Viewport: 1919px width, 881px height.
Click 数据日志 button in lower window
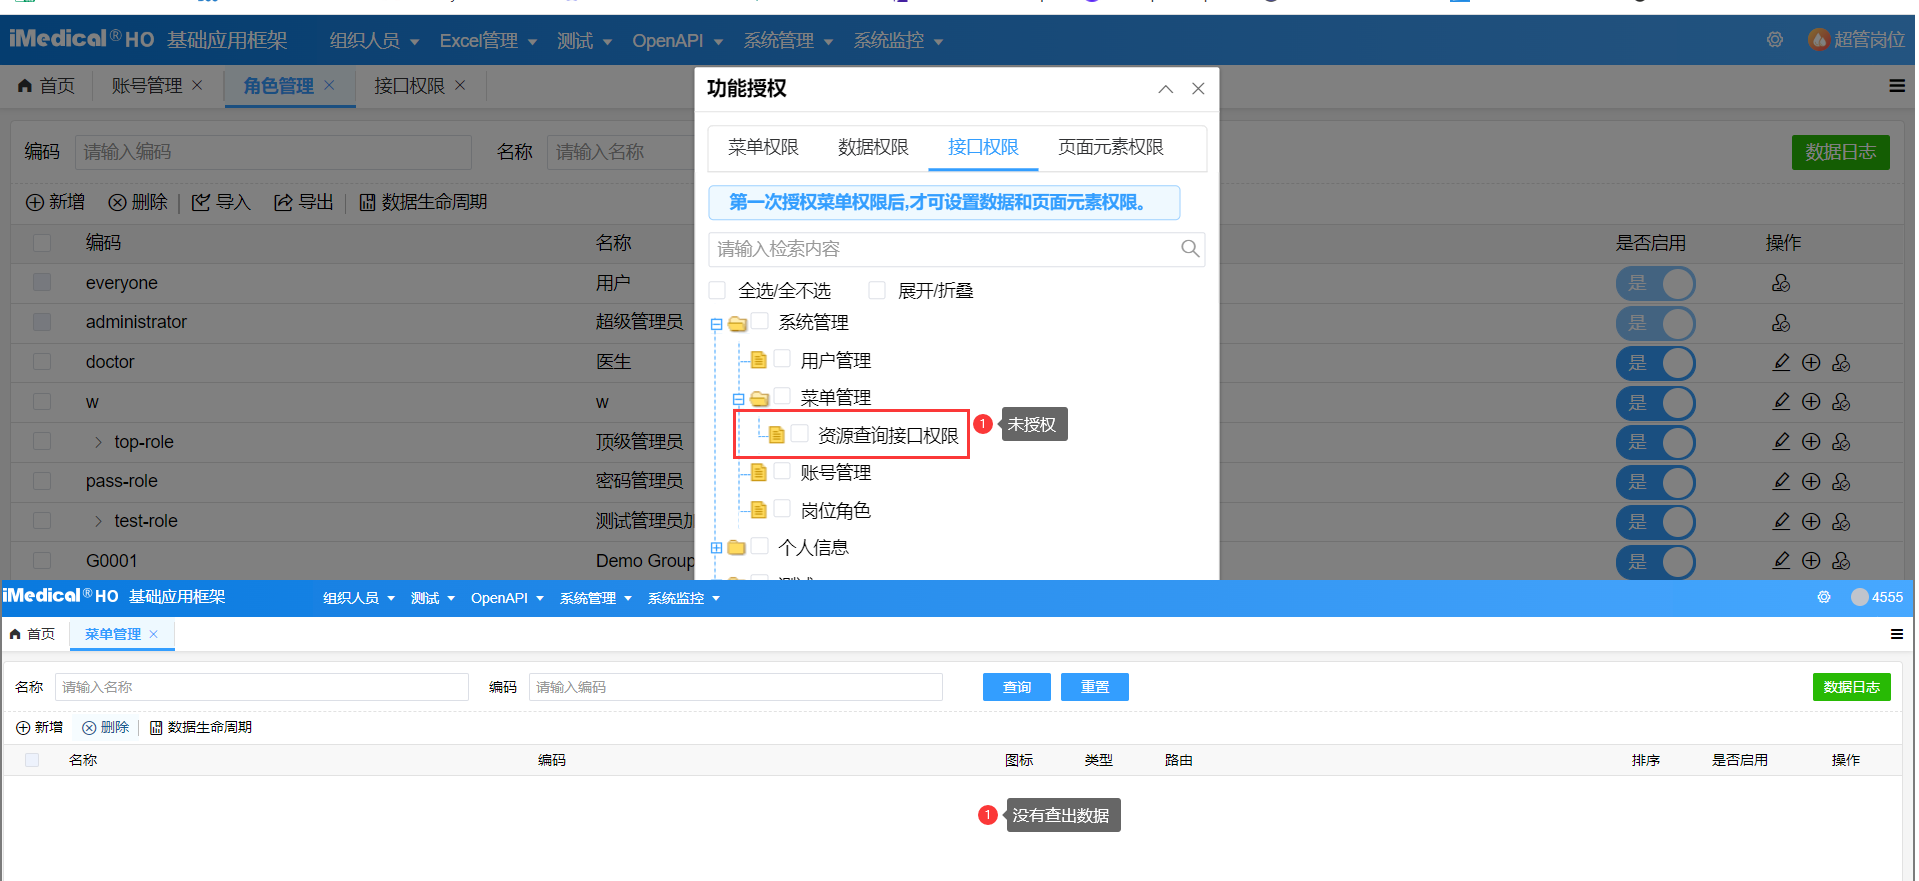[1852, 687]
